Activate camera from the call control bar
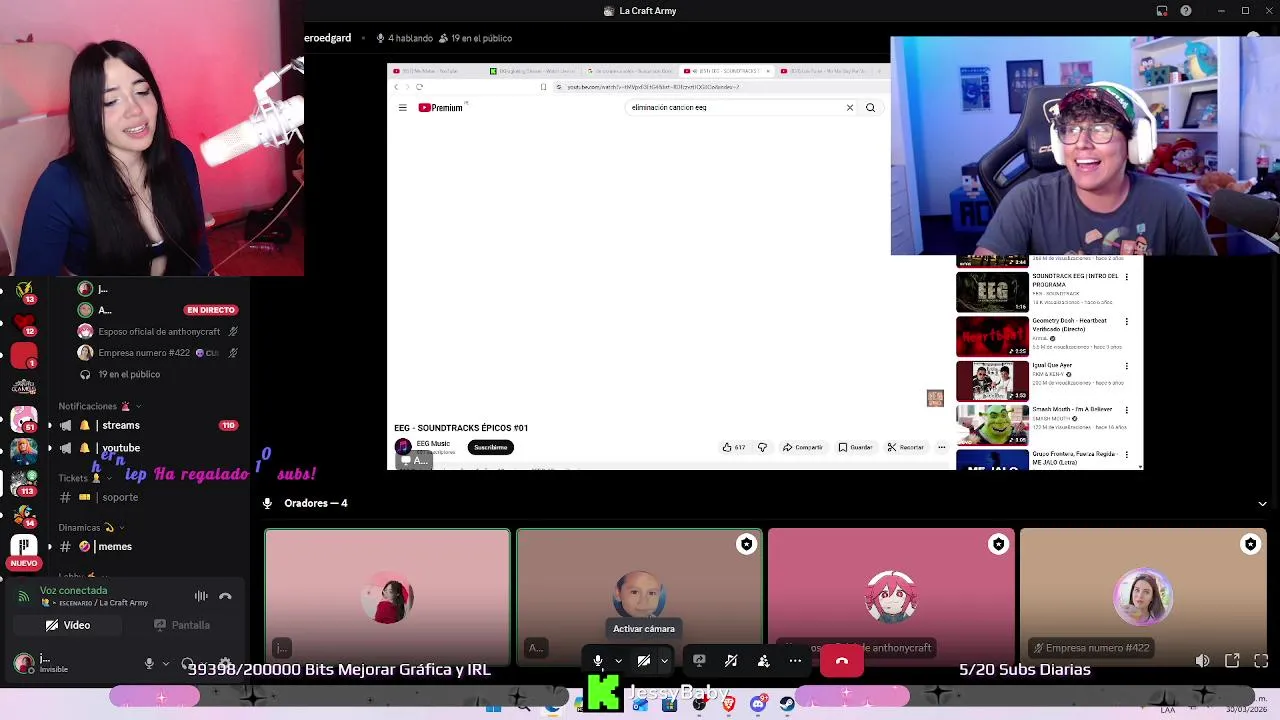1280x720 pixels. [x=644, y=661]
